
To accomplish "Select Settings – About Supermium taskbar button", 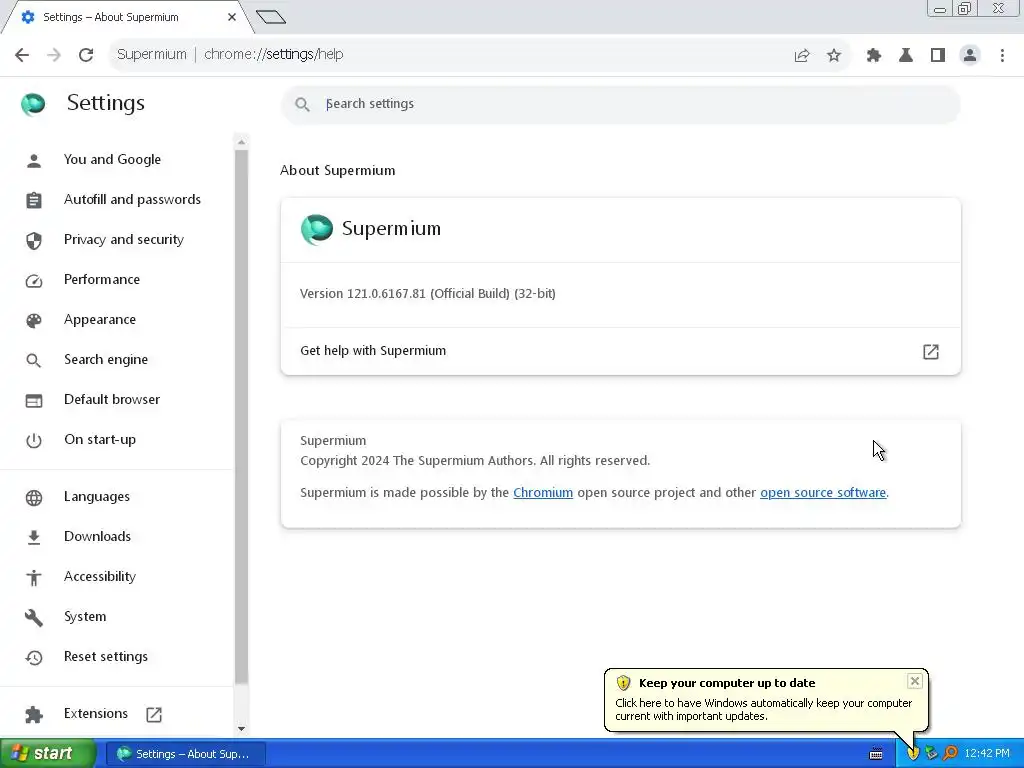I will pos(185,754).
